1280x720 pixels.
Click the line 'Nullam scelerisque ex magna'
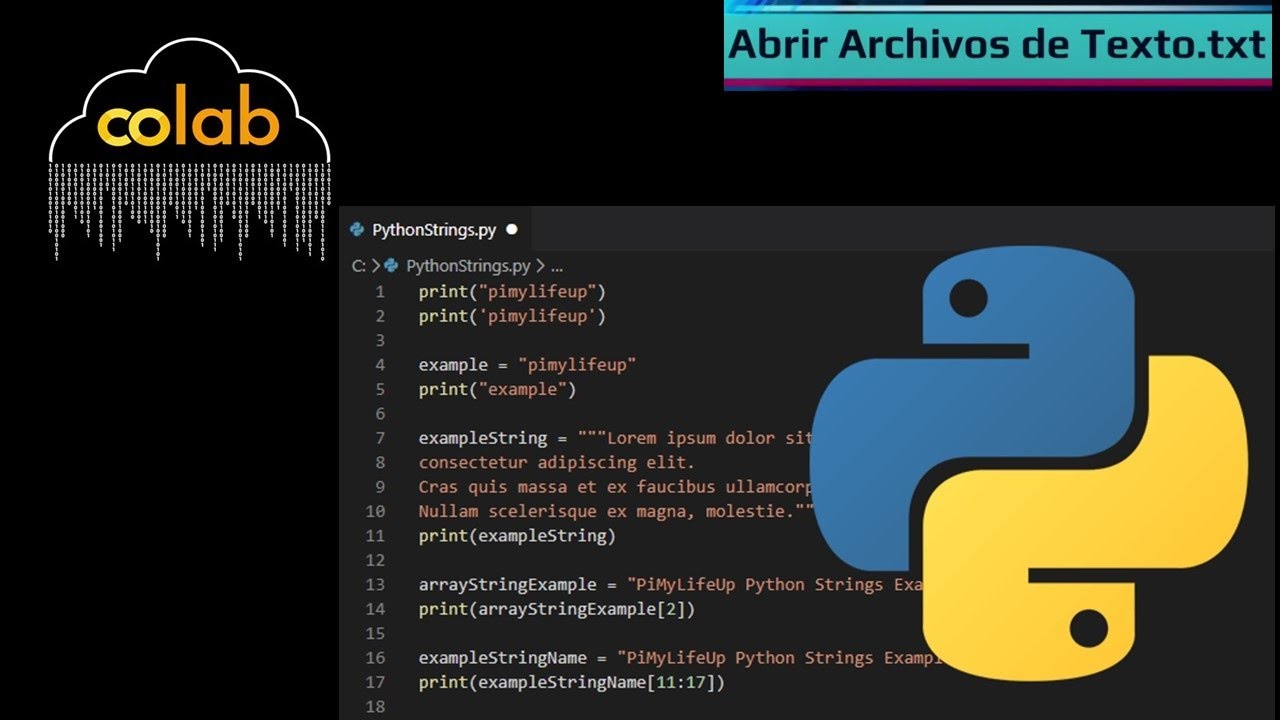tap(616, 511)
